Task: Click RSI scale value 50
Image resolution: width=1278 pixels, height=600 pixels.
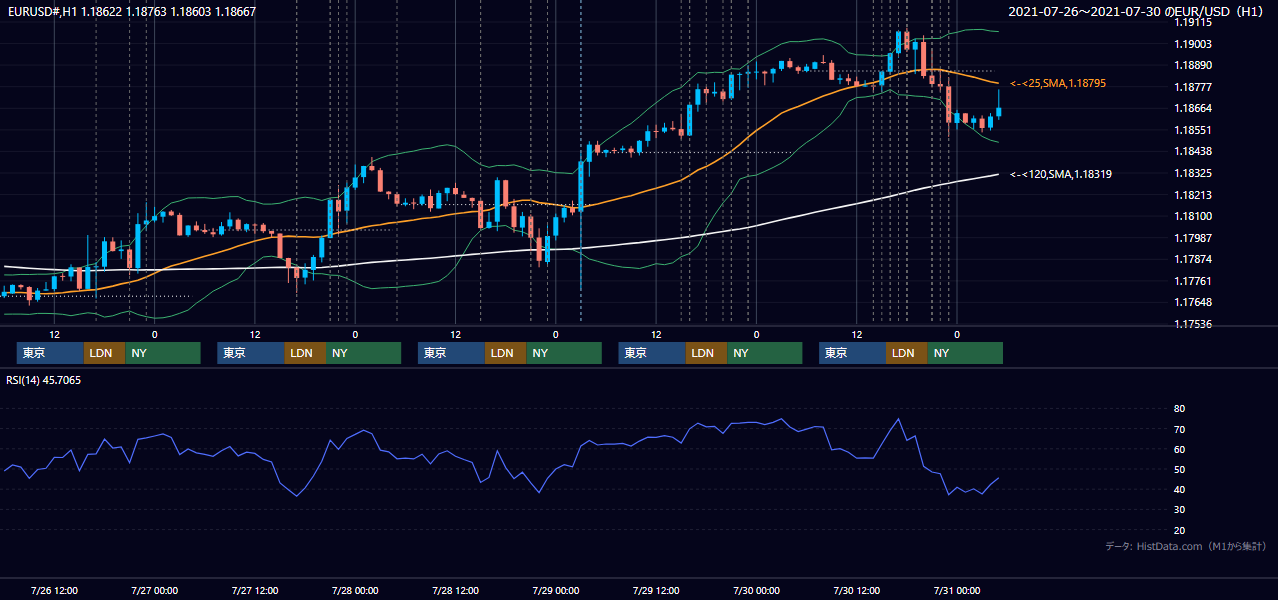Action: click(1179, 469)
